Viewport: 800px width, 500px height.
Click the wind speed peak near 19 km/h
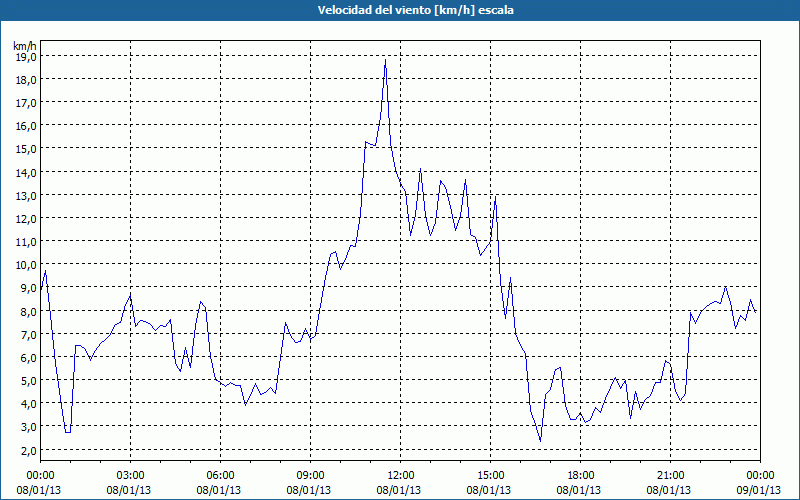pyautogui.click(x=385, y=60)
